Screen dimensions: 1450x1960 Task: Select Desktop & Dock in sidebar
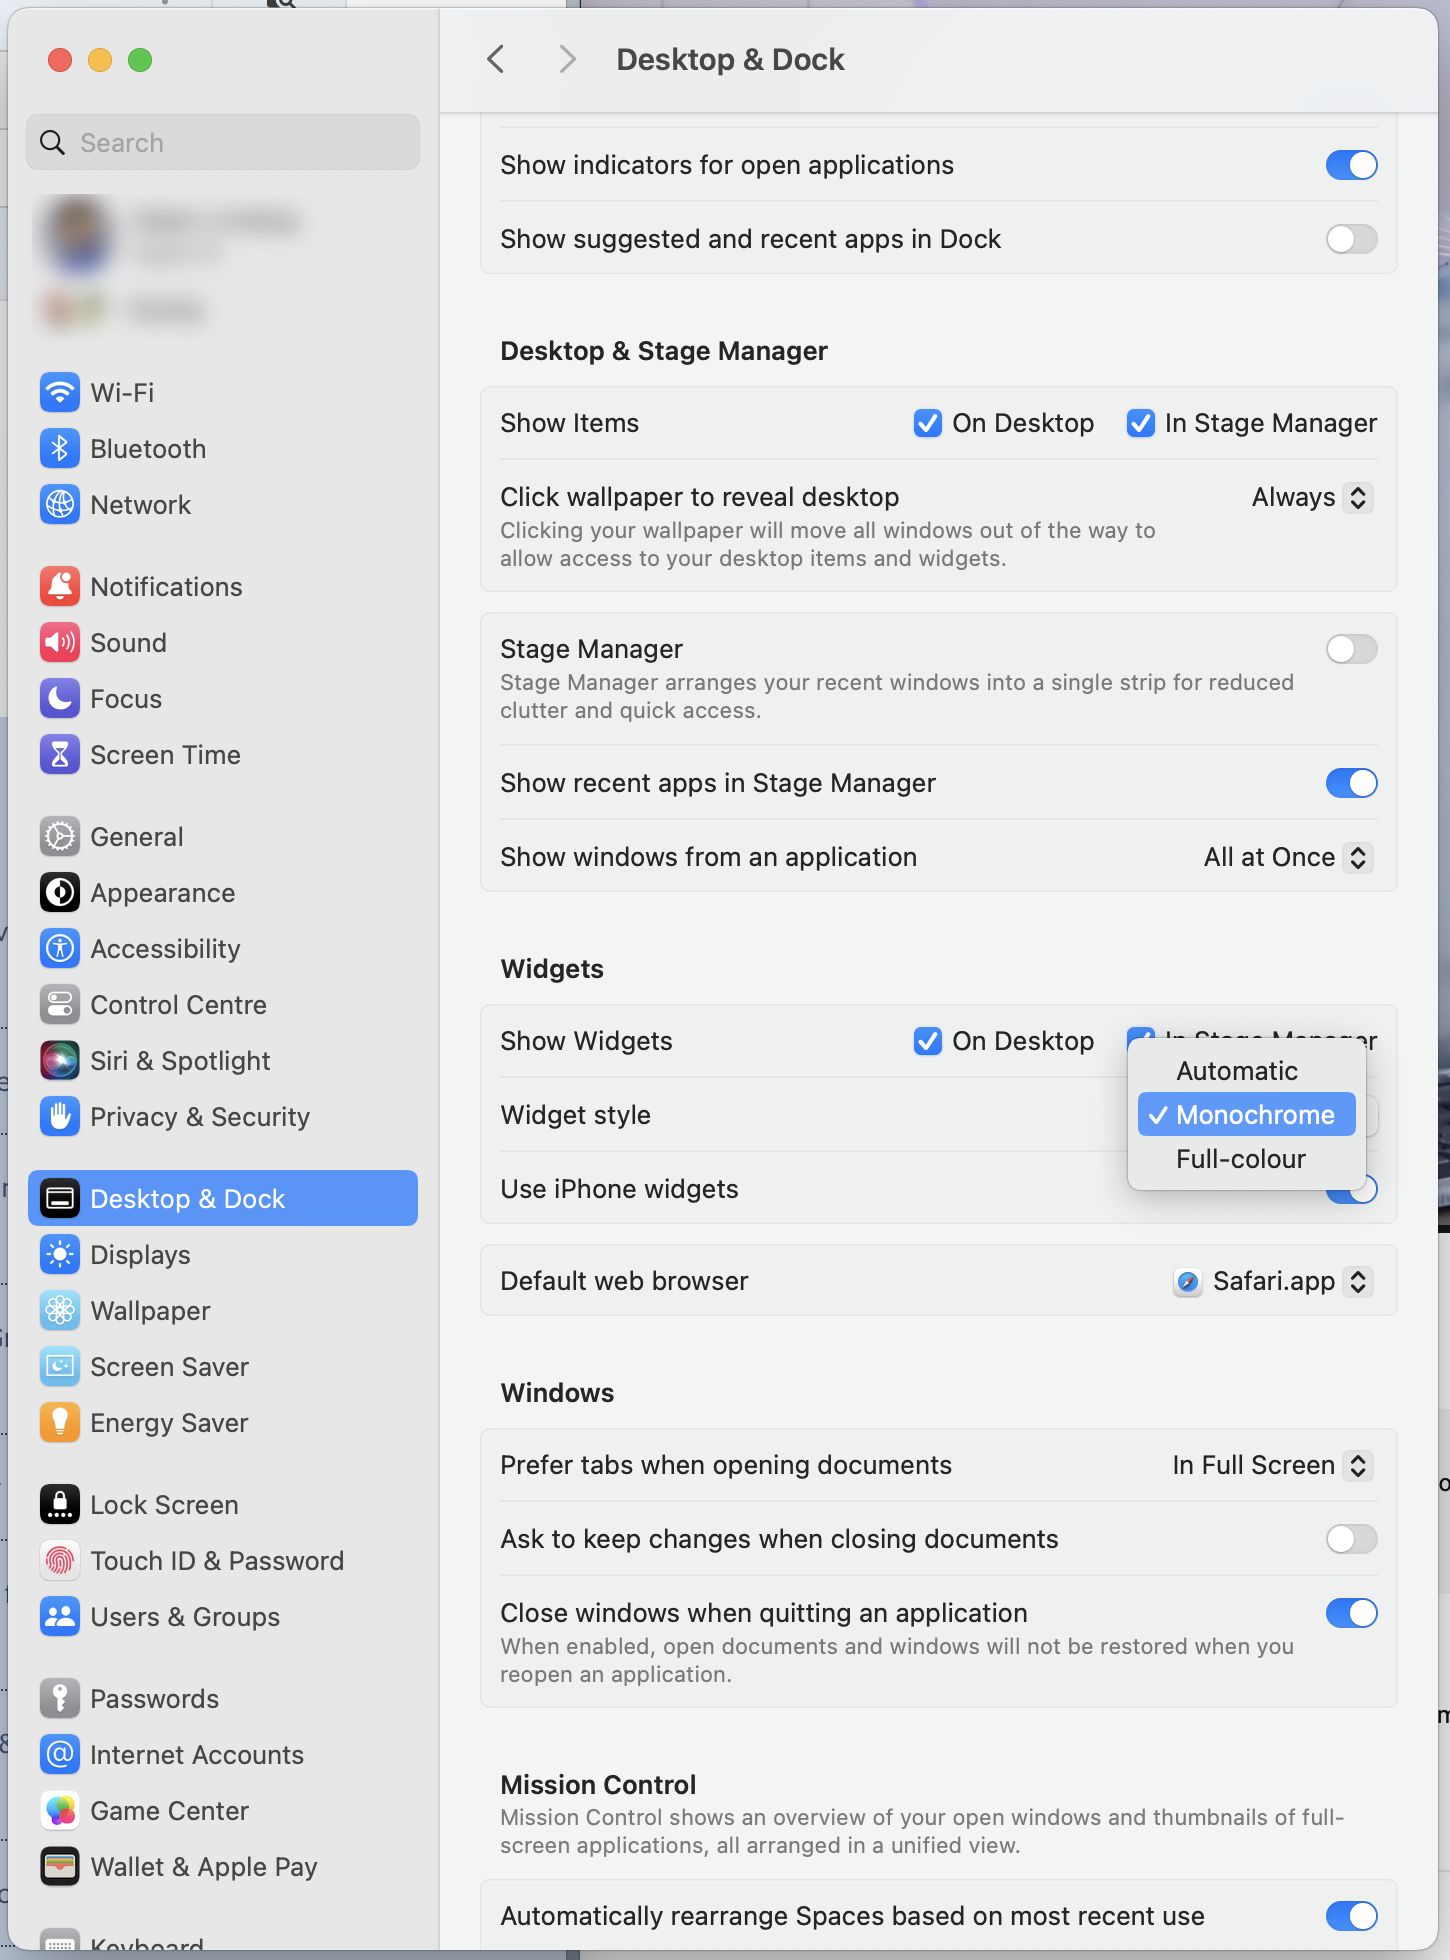pos(223,1198)
